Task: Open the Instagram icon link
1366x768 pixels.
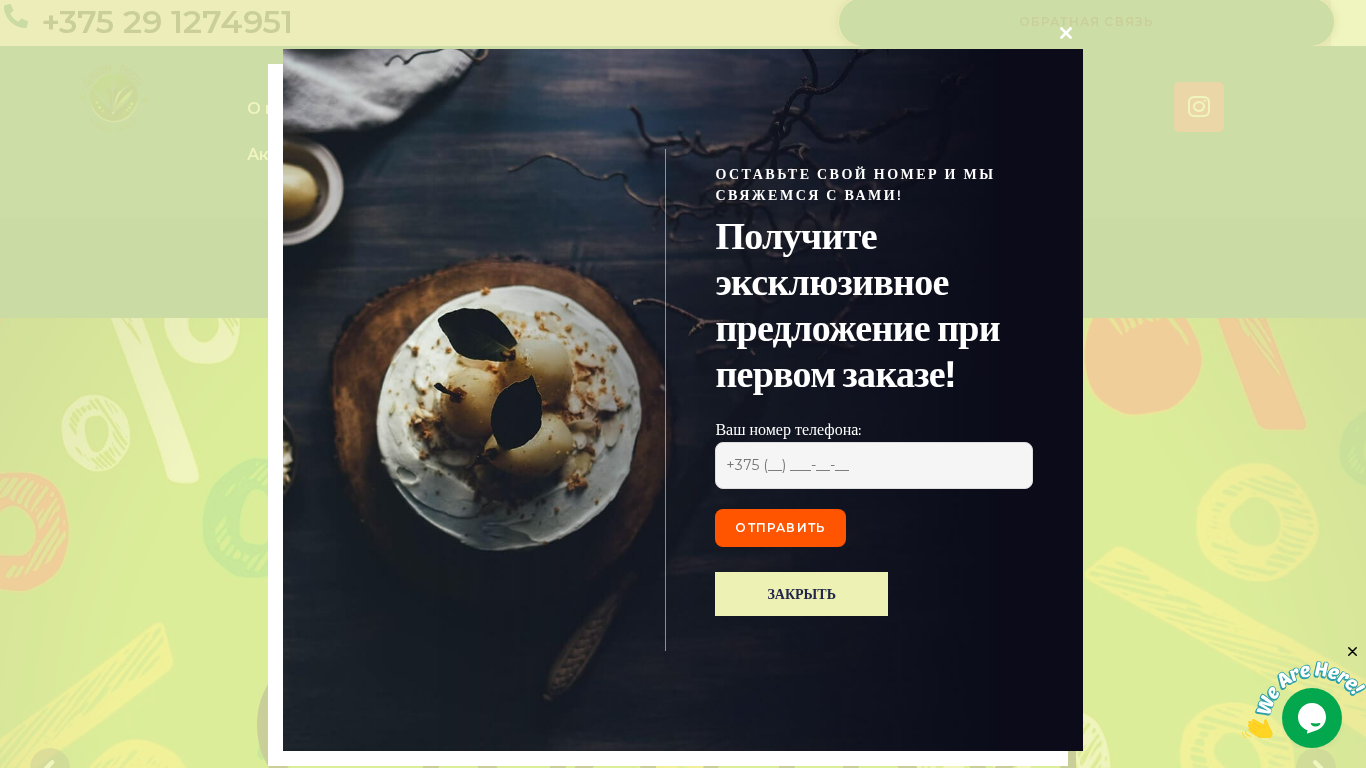Action: [x=1199, y=107]
